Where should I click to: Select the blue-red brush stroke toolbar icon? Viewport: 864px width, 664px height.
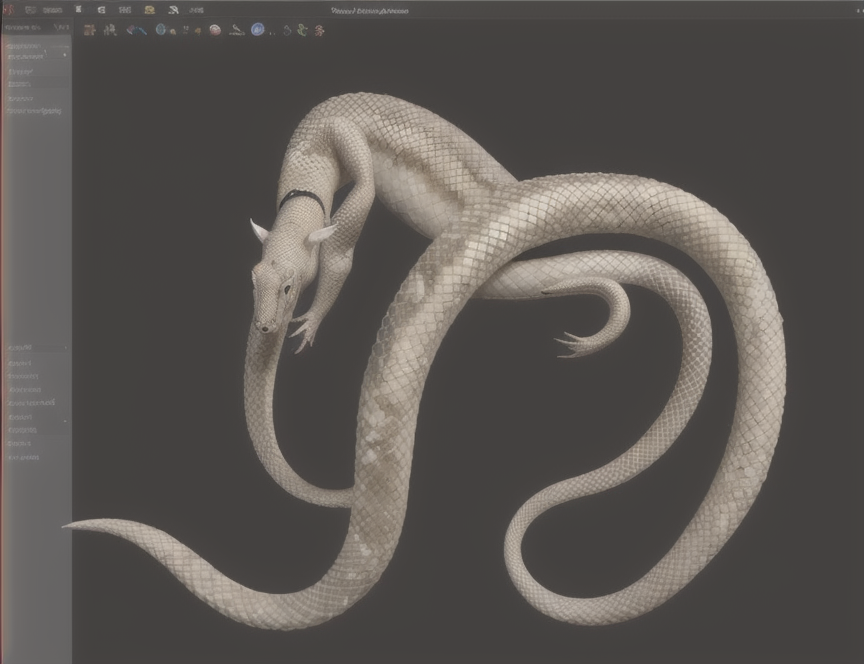pyautogui.click(x=136, y=30)
